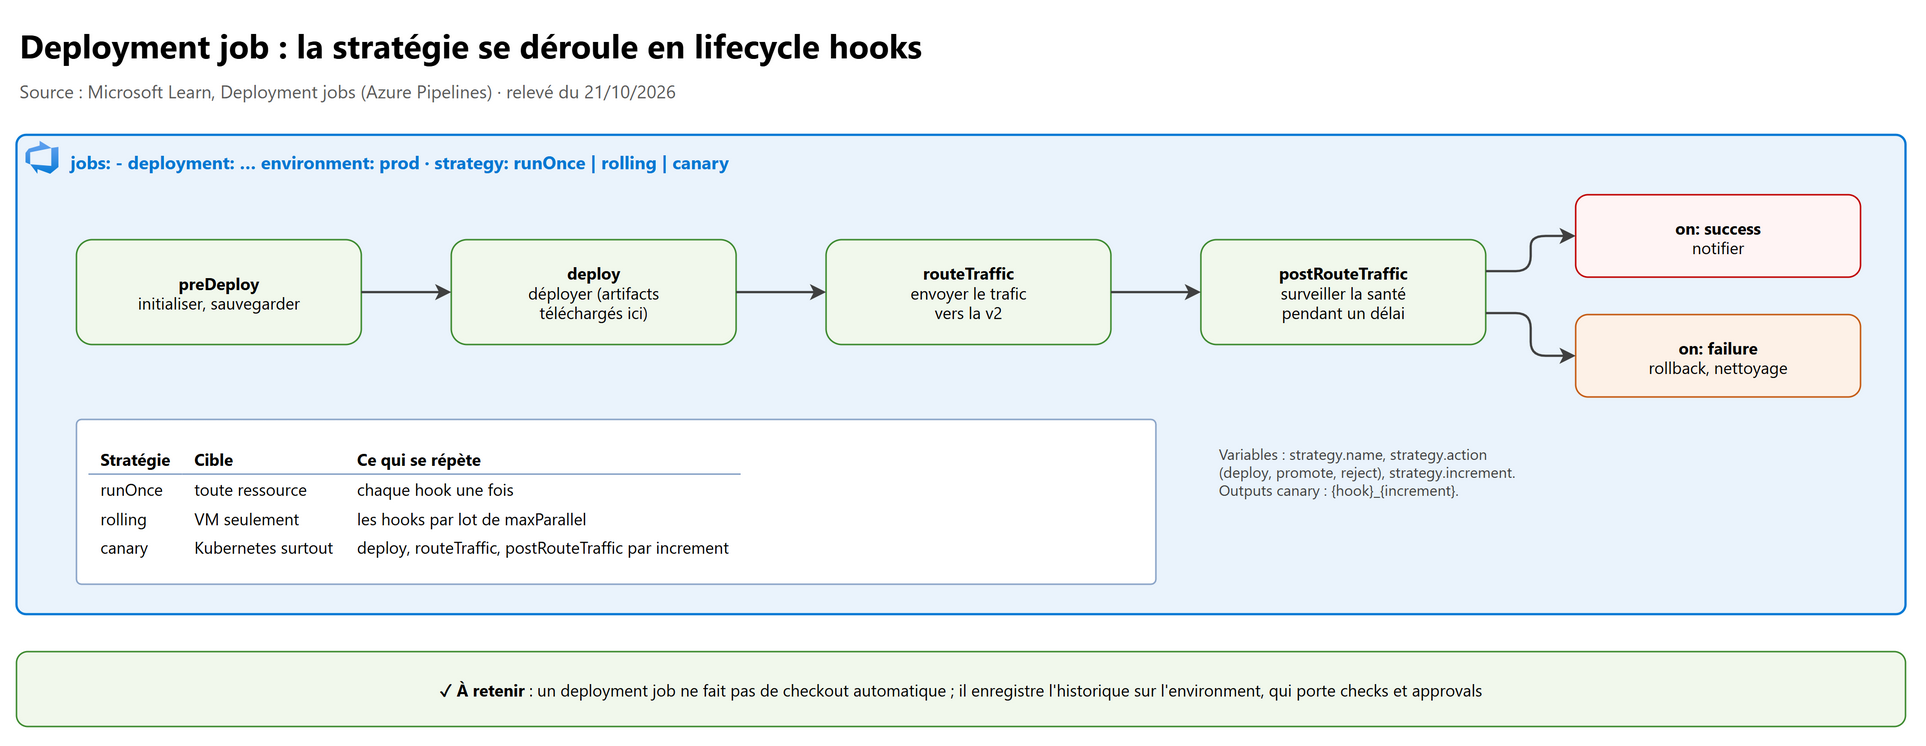
Task: Click 'les hooks par lot de maxParallel'
Action: 471,520
